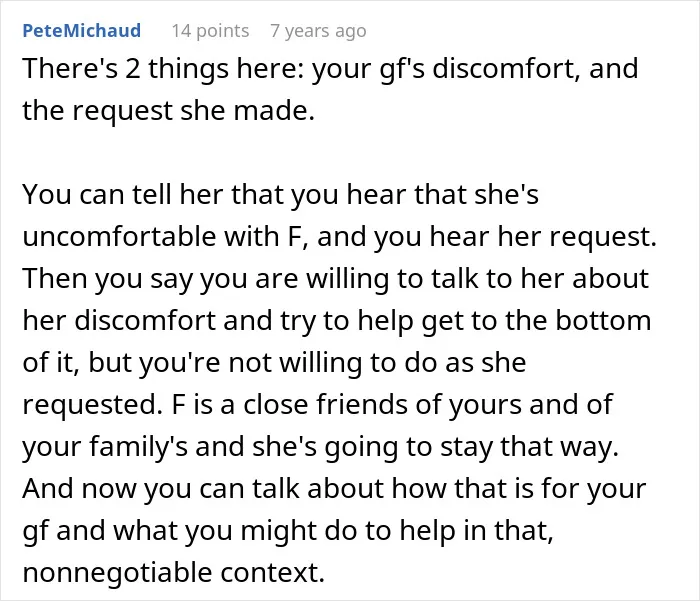700x601 pixels.
Task: Click the line starting 'And now you can talk'
Action: pyautogui.click(x=334, y=488)
